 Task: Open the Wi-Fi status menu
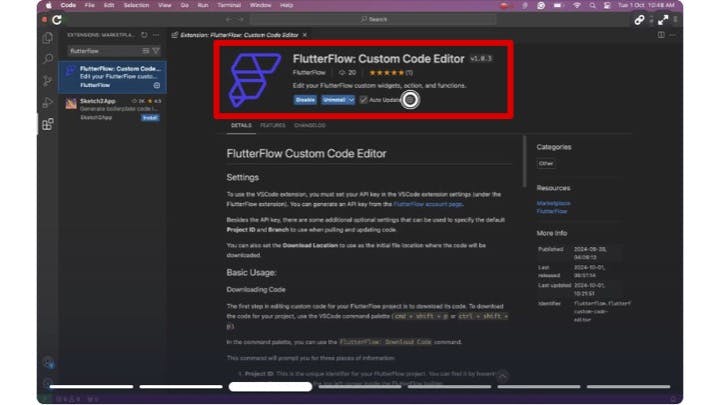point(577,6)
